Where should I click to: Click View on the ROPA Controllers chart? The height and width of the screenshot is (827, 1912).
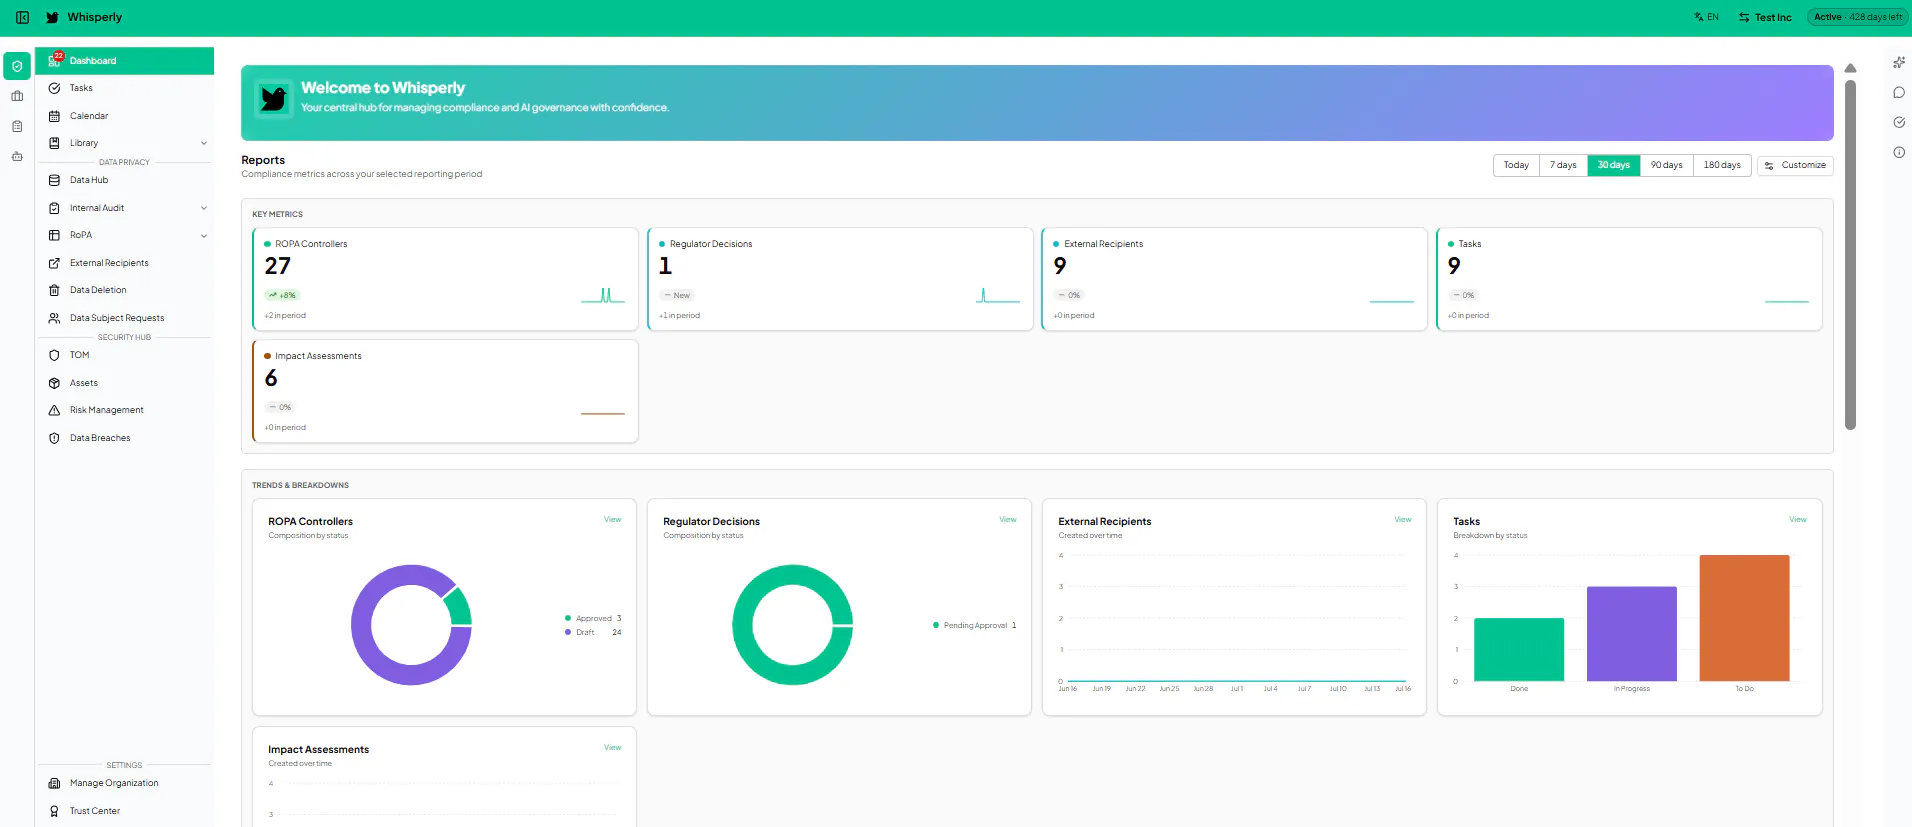612,520
